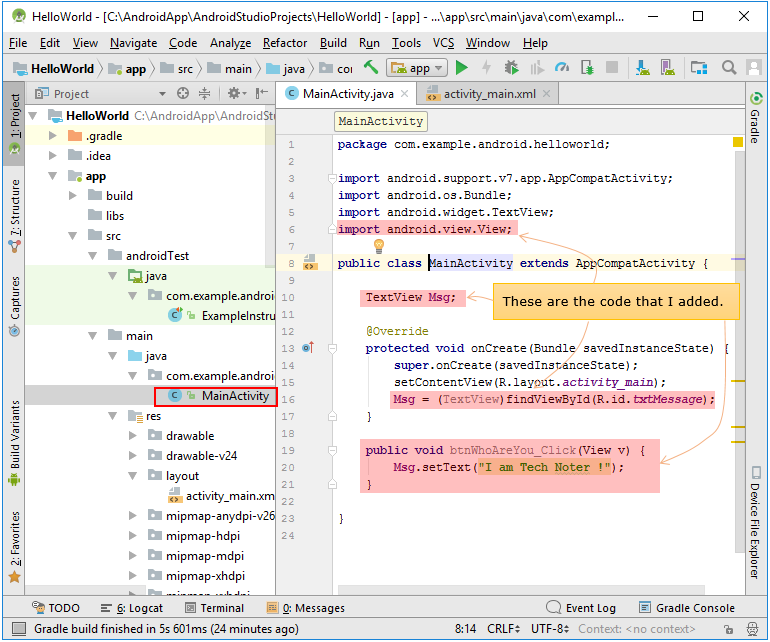Collapse the layout folder

[x=133, y=476]
